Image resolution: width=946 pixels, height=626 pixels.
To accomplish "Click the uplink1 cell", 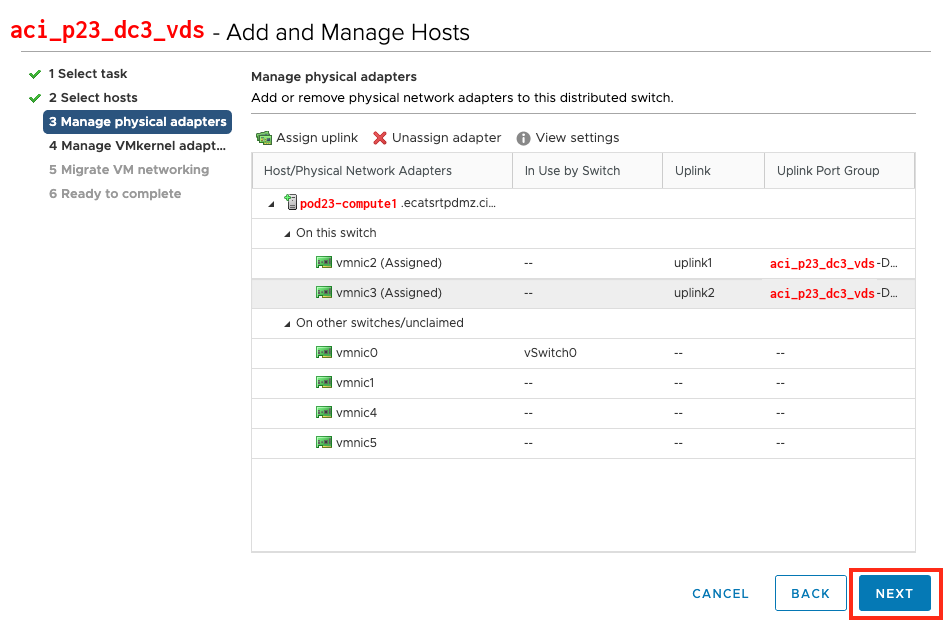I will click(693, 263).
